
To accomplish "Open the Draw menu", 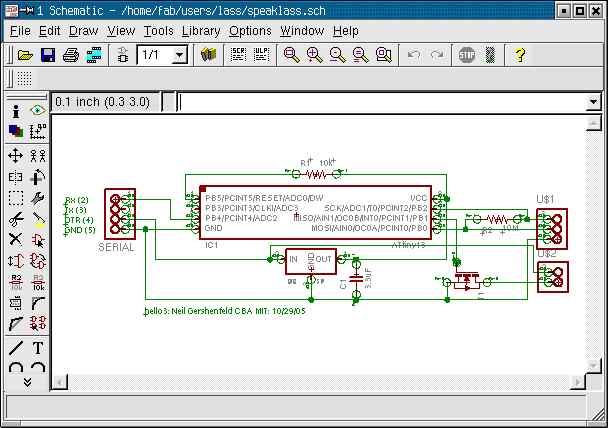I will pos(83,31).
